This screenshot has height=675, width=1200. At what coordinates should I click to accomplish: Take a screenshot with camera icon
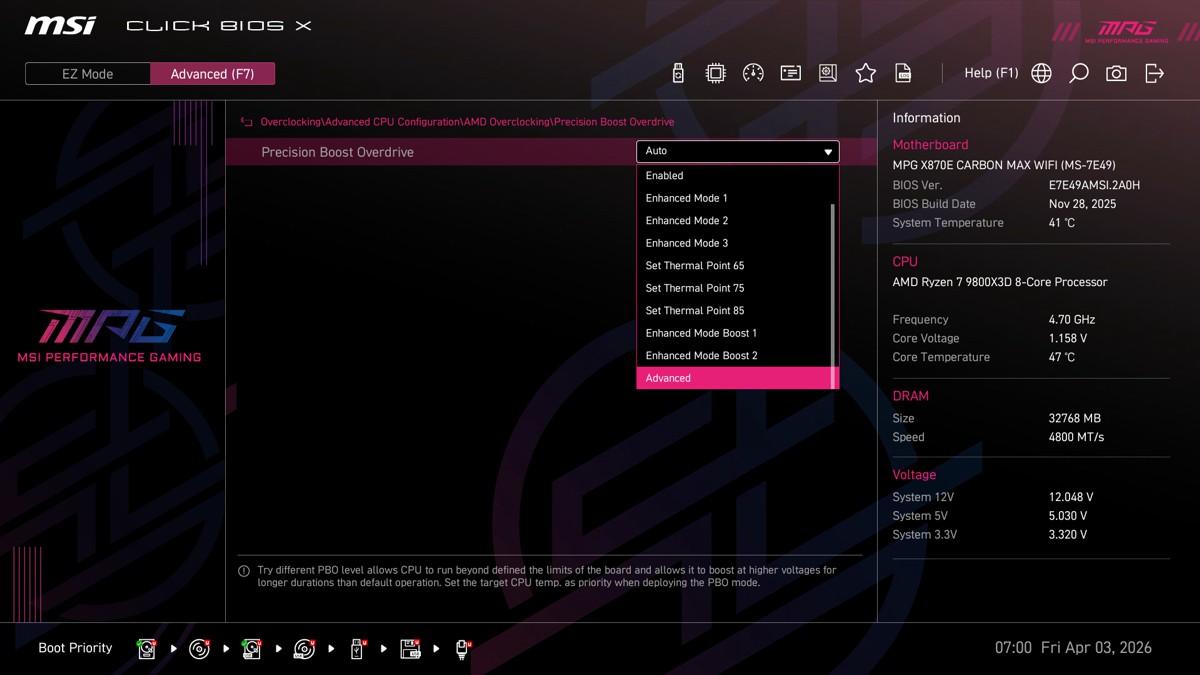pyautogui.click(x=1116, y=73)
